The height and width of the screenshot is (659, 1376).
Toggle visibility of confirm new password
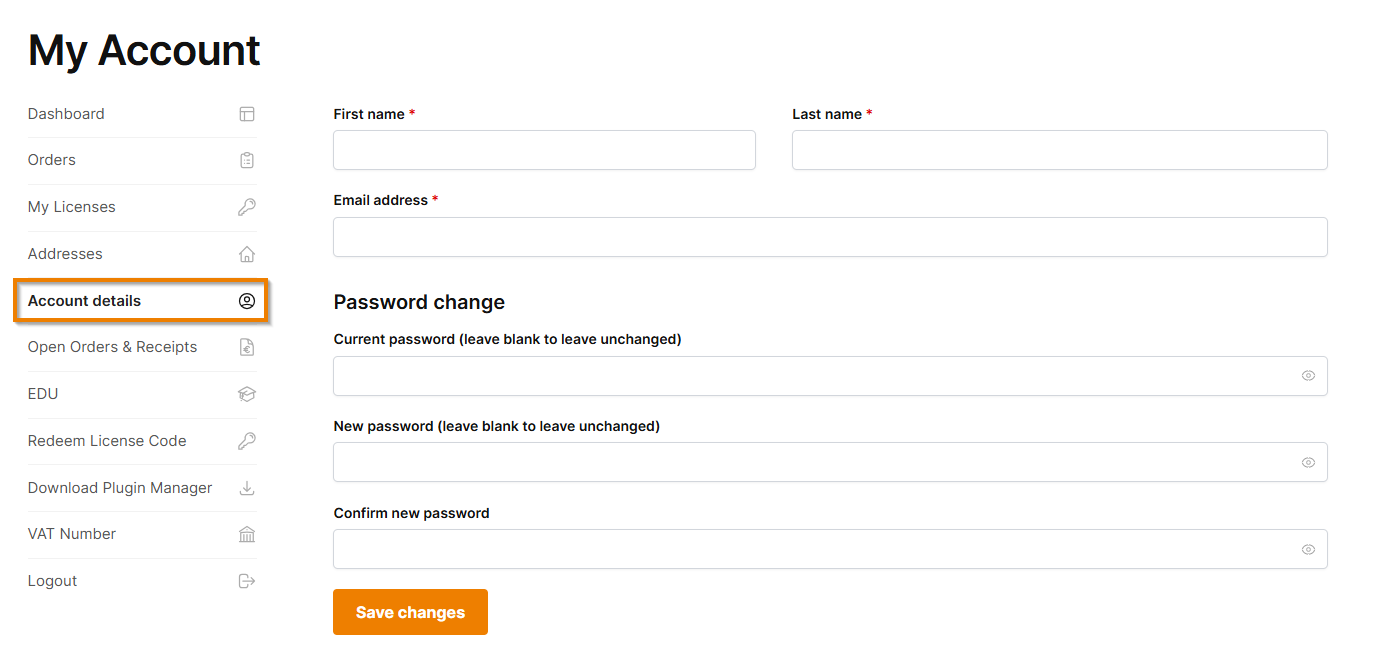tap(1308, 549)
